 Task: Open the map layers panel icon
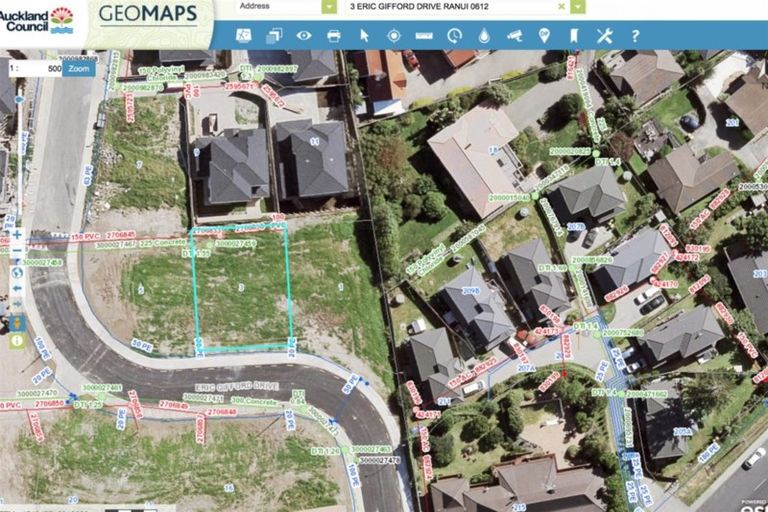273,36
